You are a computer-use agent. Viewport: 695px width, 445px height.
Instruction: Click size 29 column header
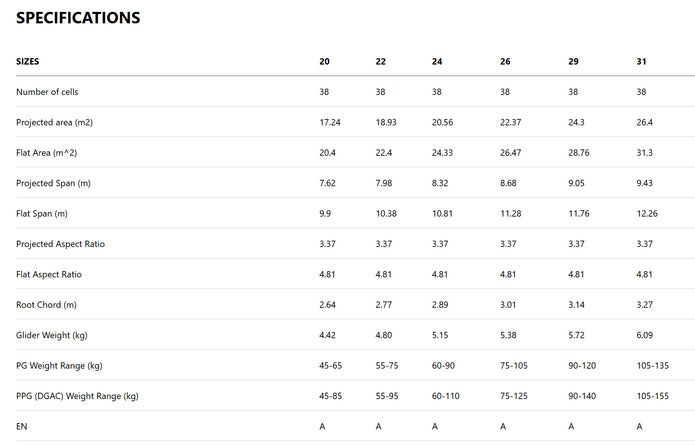tap(573, 61)
